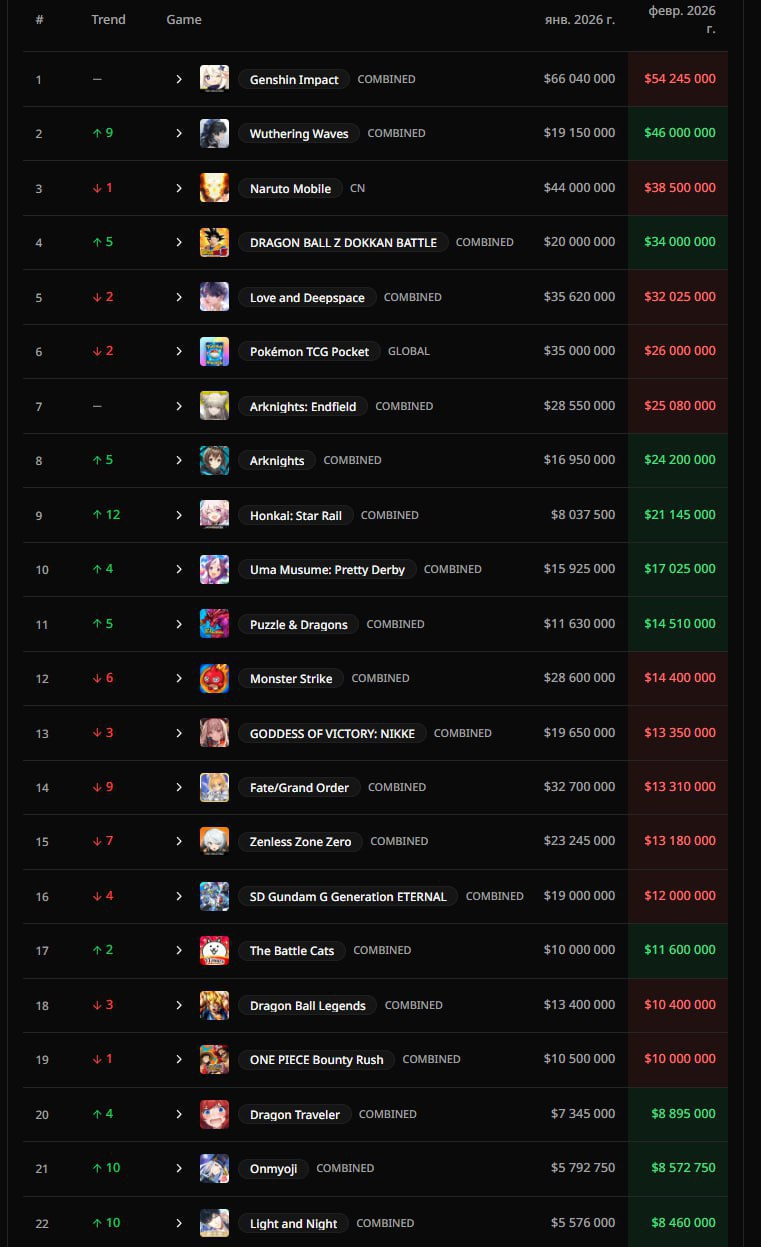Expand the Love and Deepspace row
The height and width of the screenshot is (1247, 761).
[179, 297]
